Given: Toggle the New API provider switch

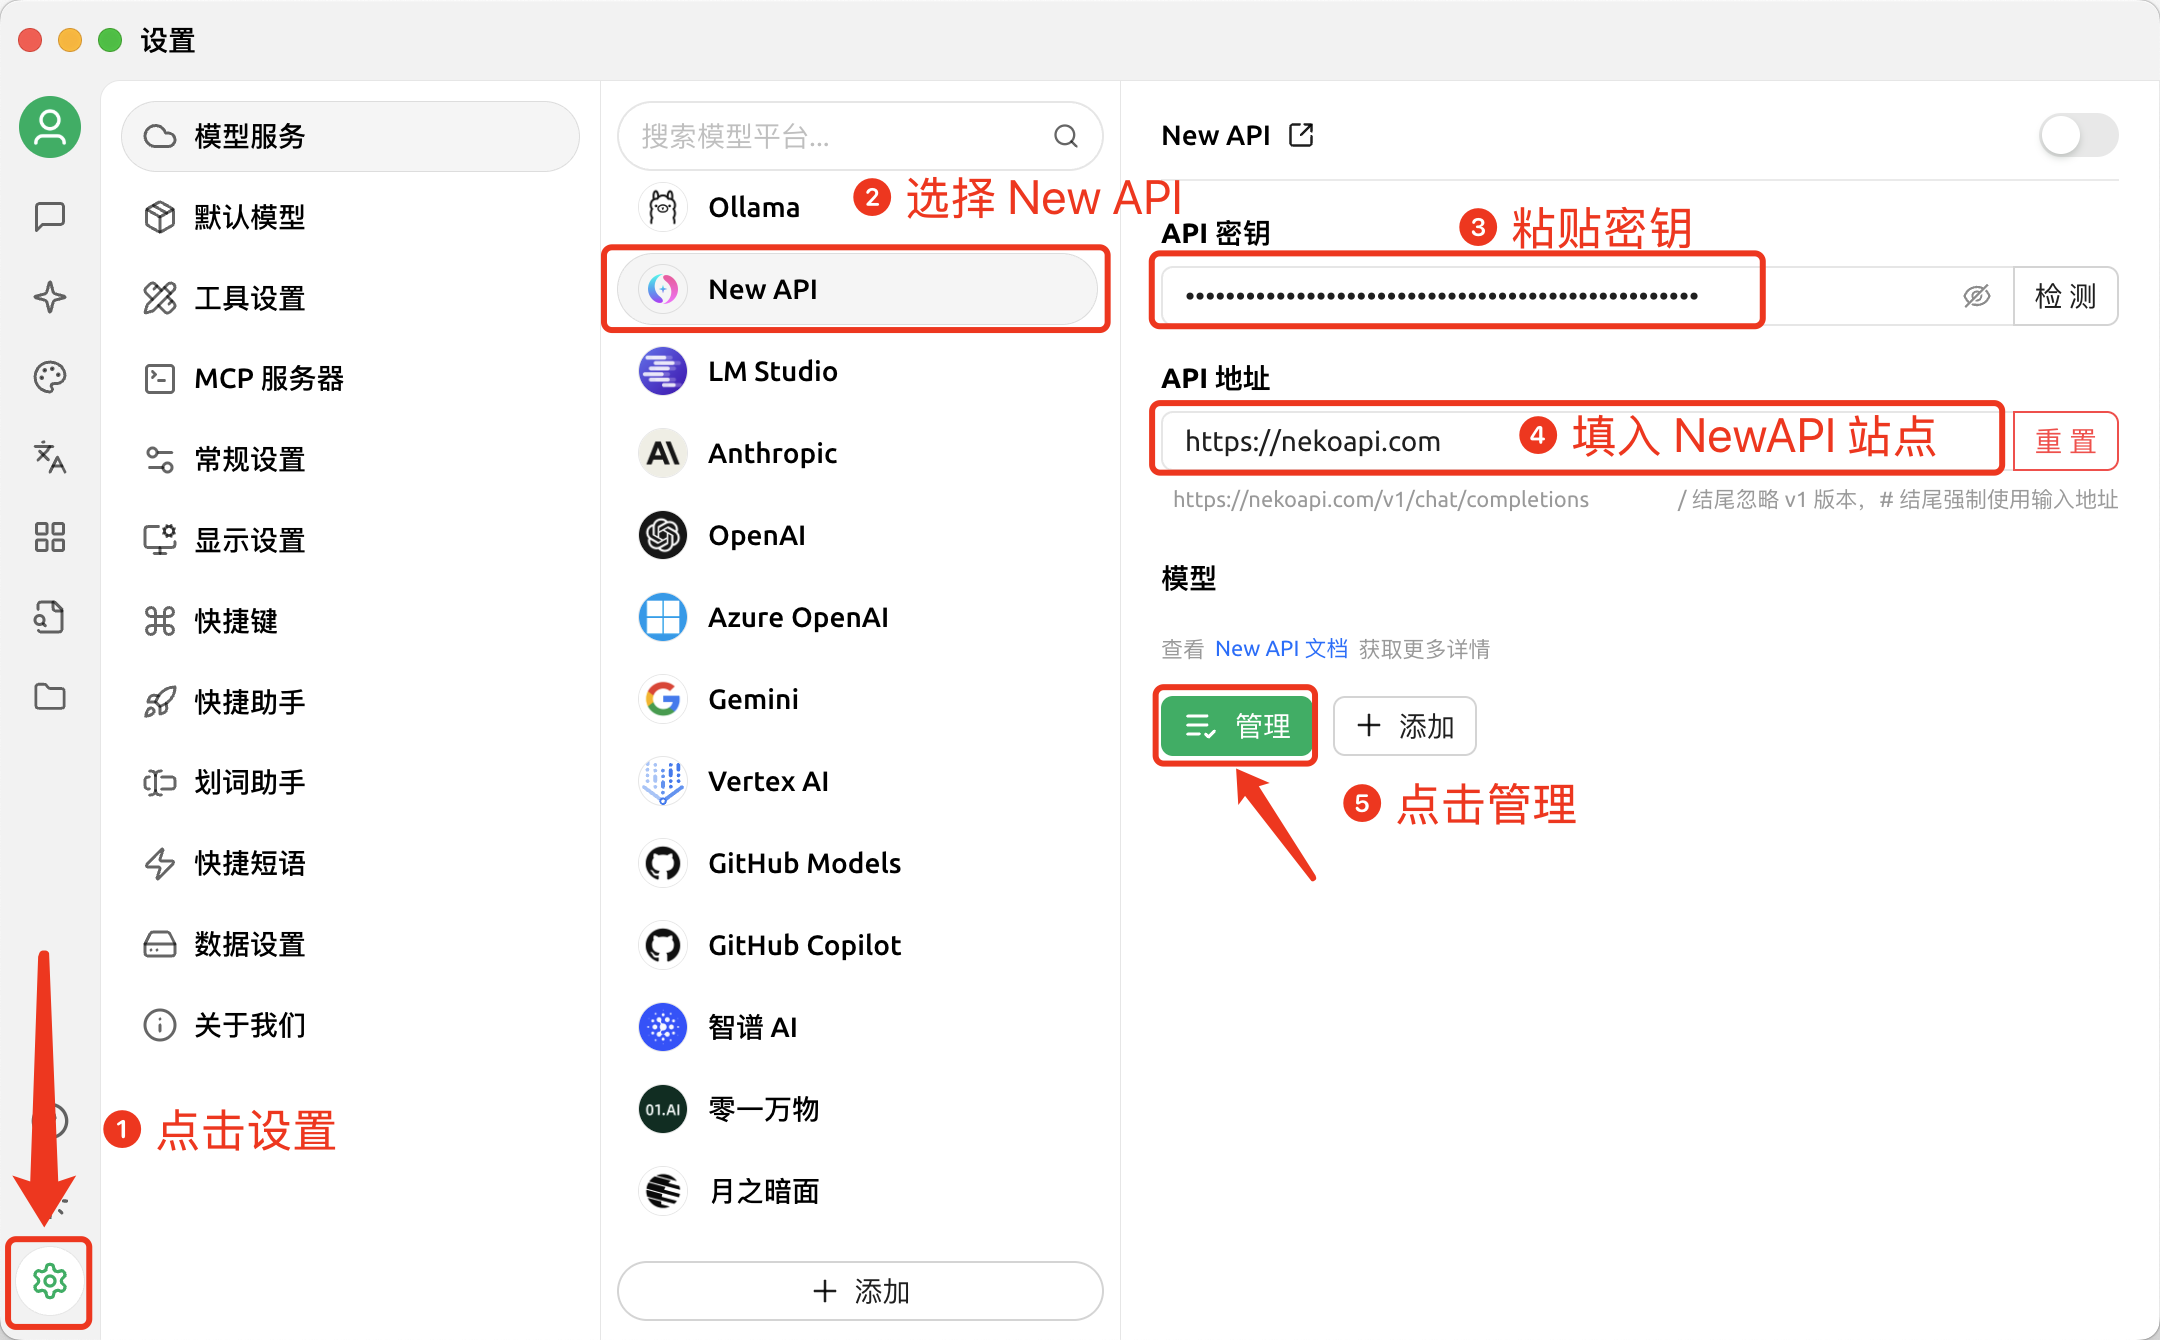Looking at the screenshot, I should pos(2077,134).
